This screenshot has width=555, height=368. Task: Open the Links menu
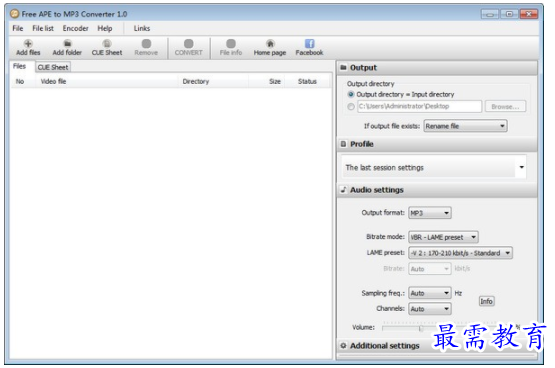pyautogui.click(x=142, y=28)
